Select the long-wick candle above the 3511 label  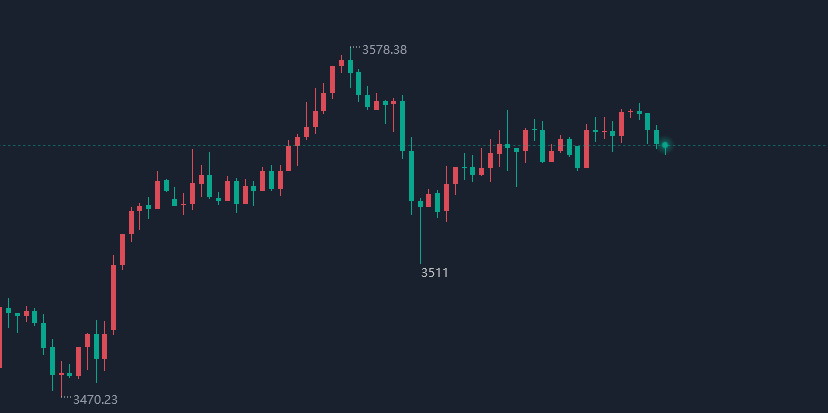point(420,204)
